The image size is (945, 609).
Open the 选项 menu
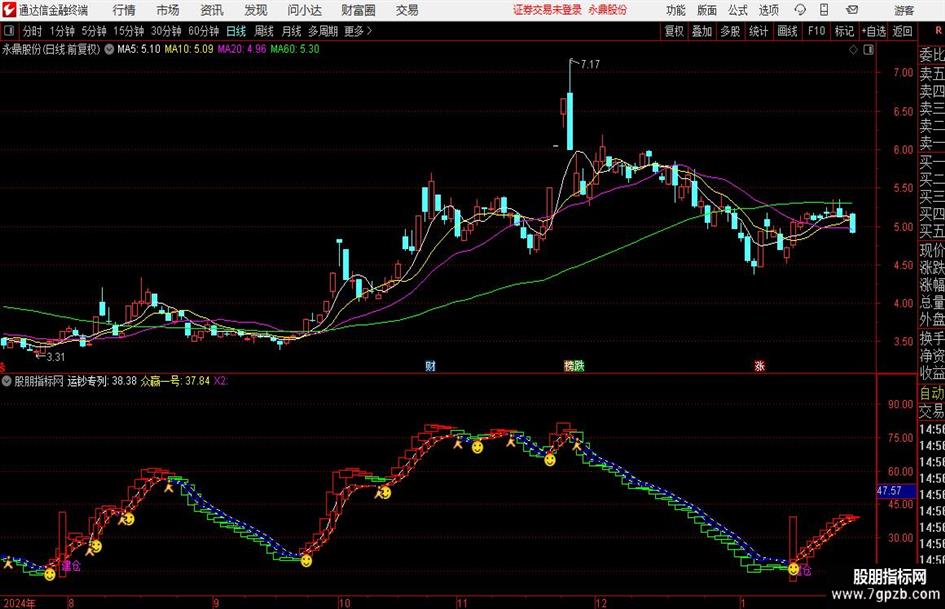coord(768,10)
